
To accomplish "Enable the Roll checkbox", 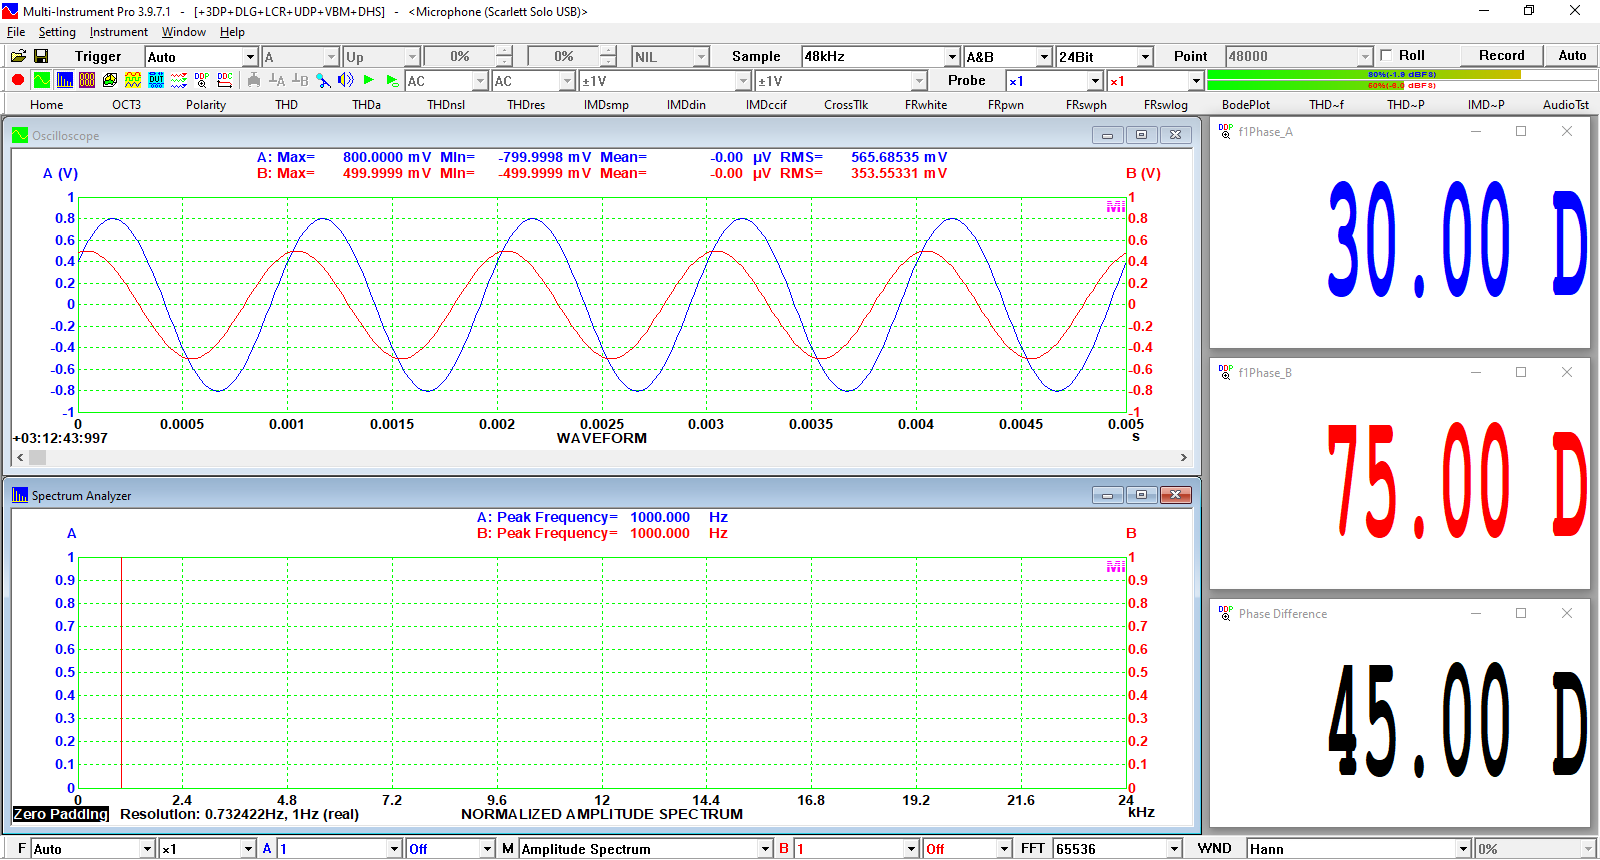I will click(x=1386, y=55).
